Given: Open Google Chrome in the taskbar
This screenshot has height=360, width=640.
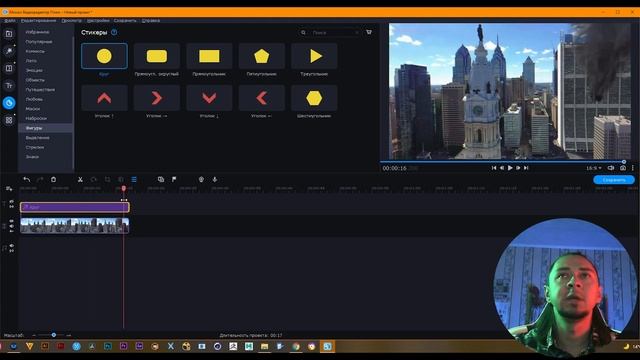Looking at the screenshot, I should [296, 347].
